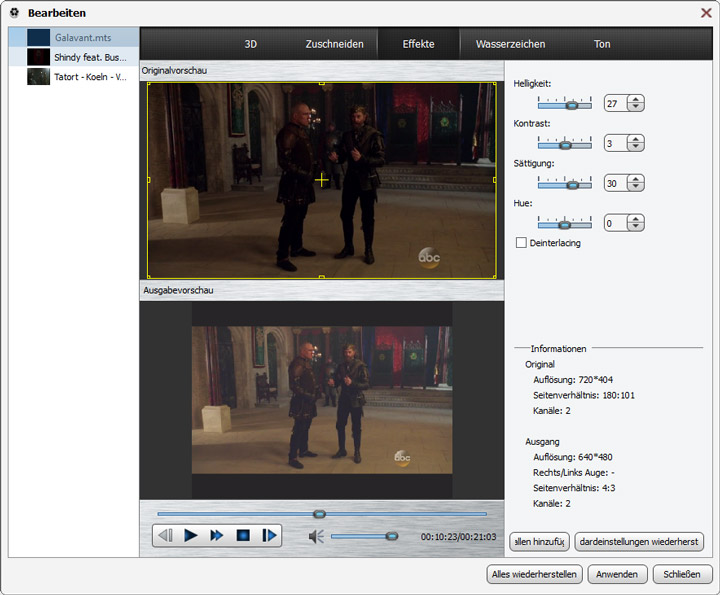Screen dimensions: 720x595
Task: Click the Sättigung value field showing 30
Action: pyautogui.click(x=616, y=183)
